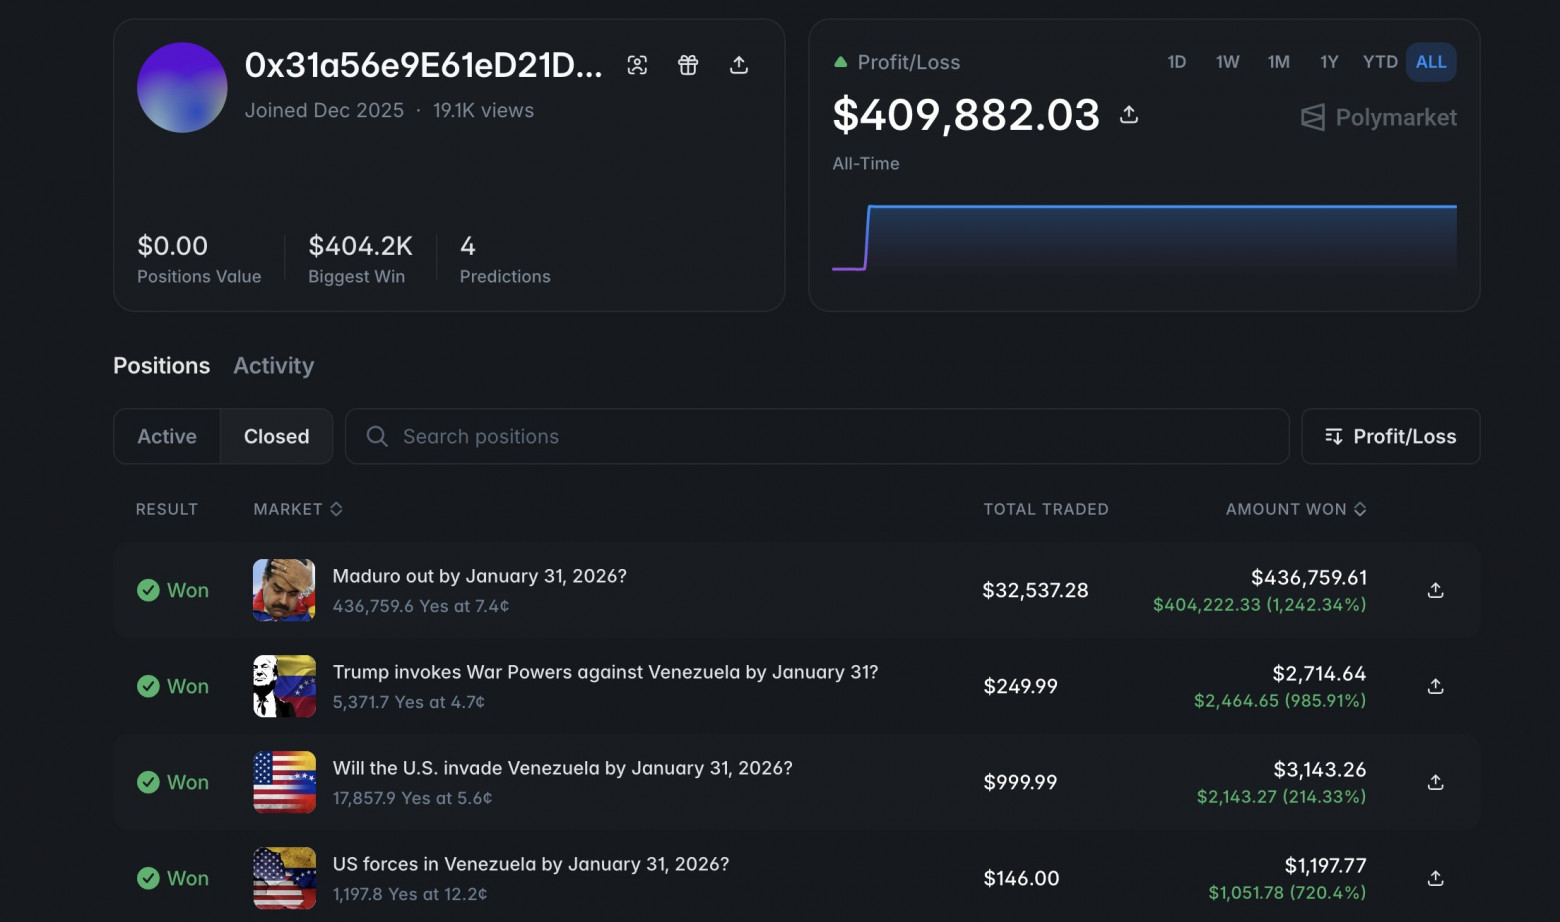
Task: Share the Trump War Powers position
Action: [x=1435, y=686]
